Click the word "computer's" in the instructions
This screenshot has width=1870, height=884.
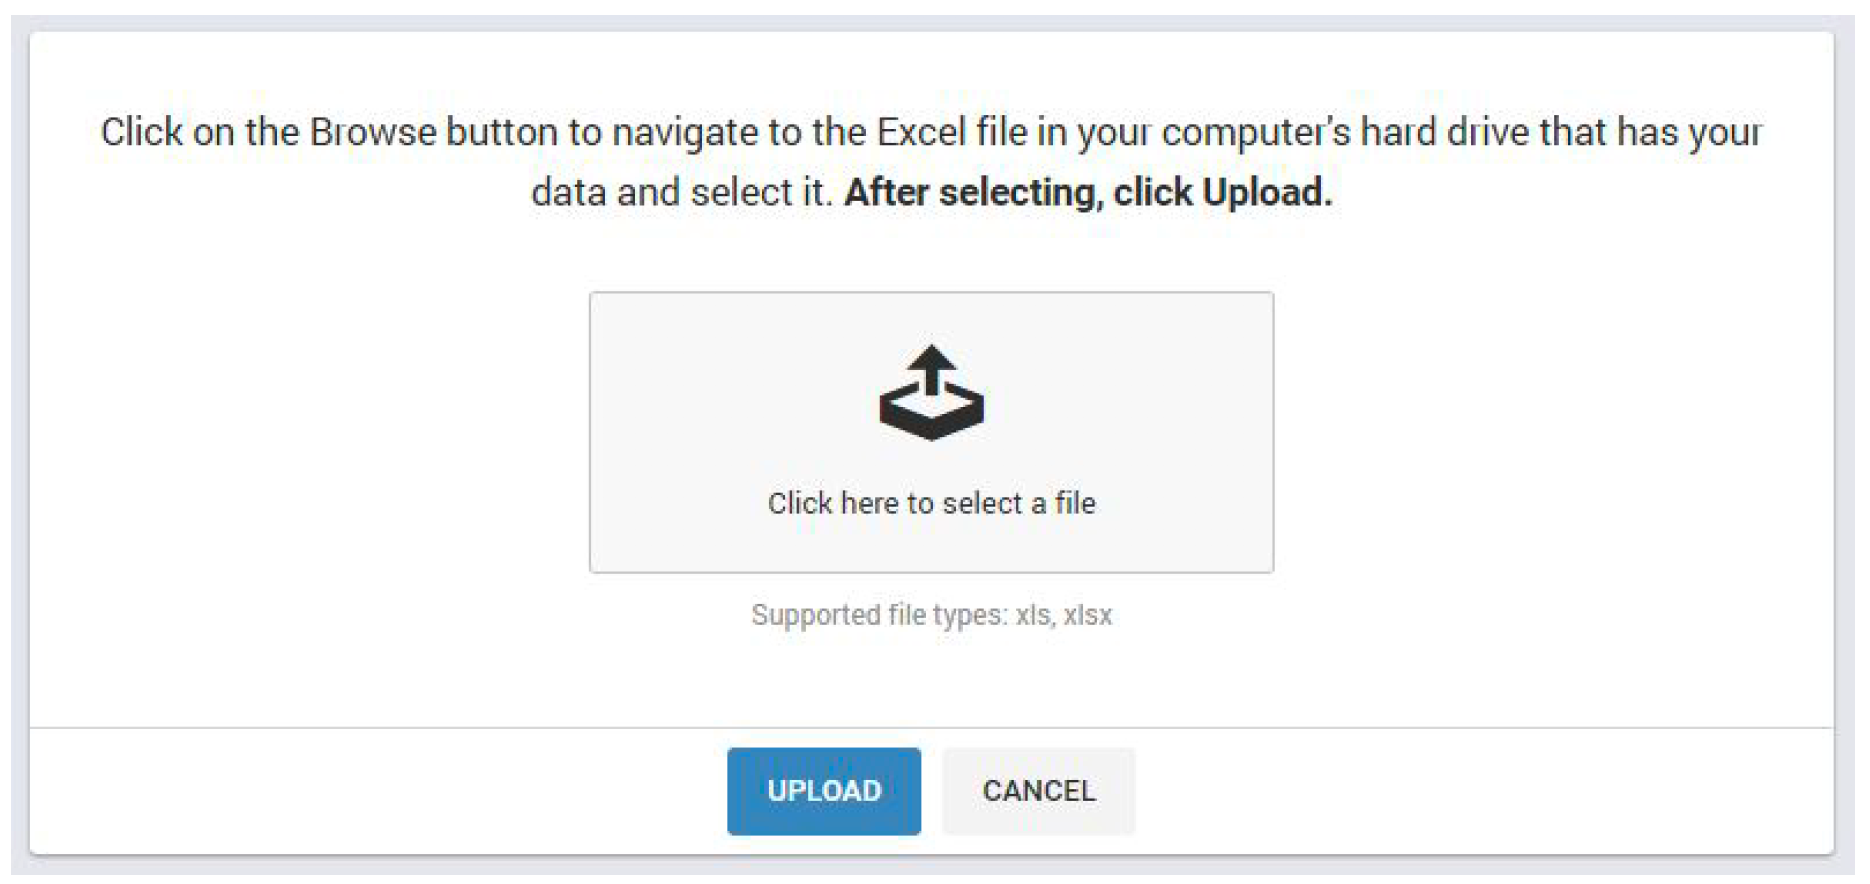click(x=1255, y=132)
